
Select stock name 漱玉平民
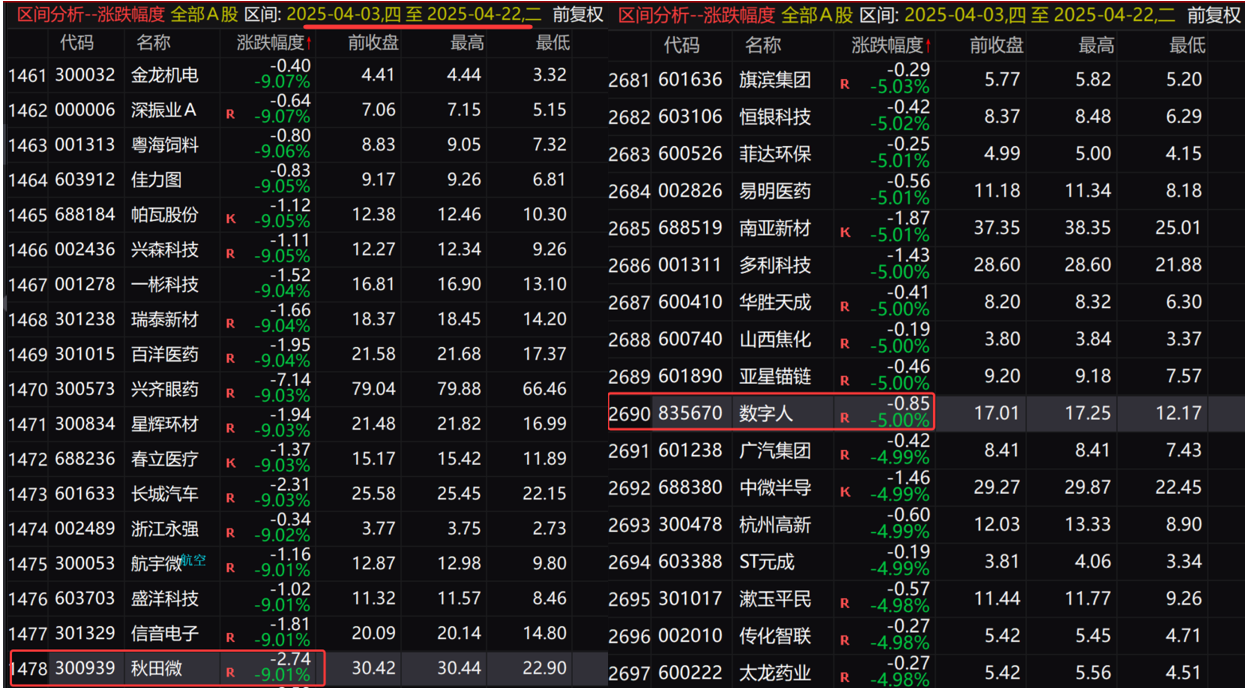click(775, 599)
